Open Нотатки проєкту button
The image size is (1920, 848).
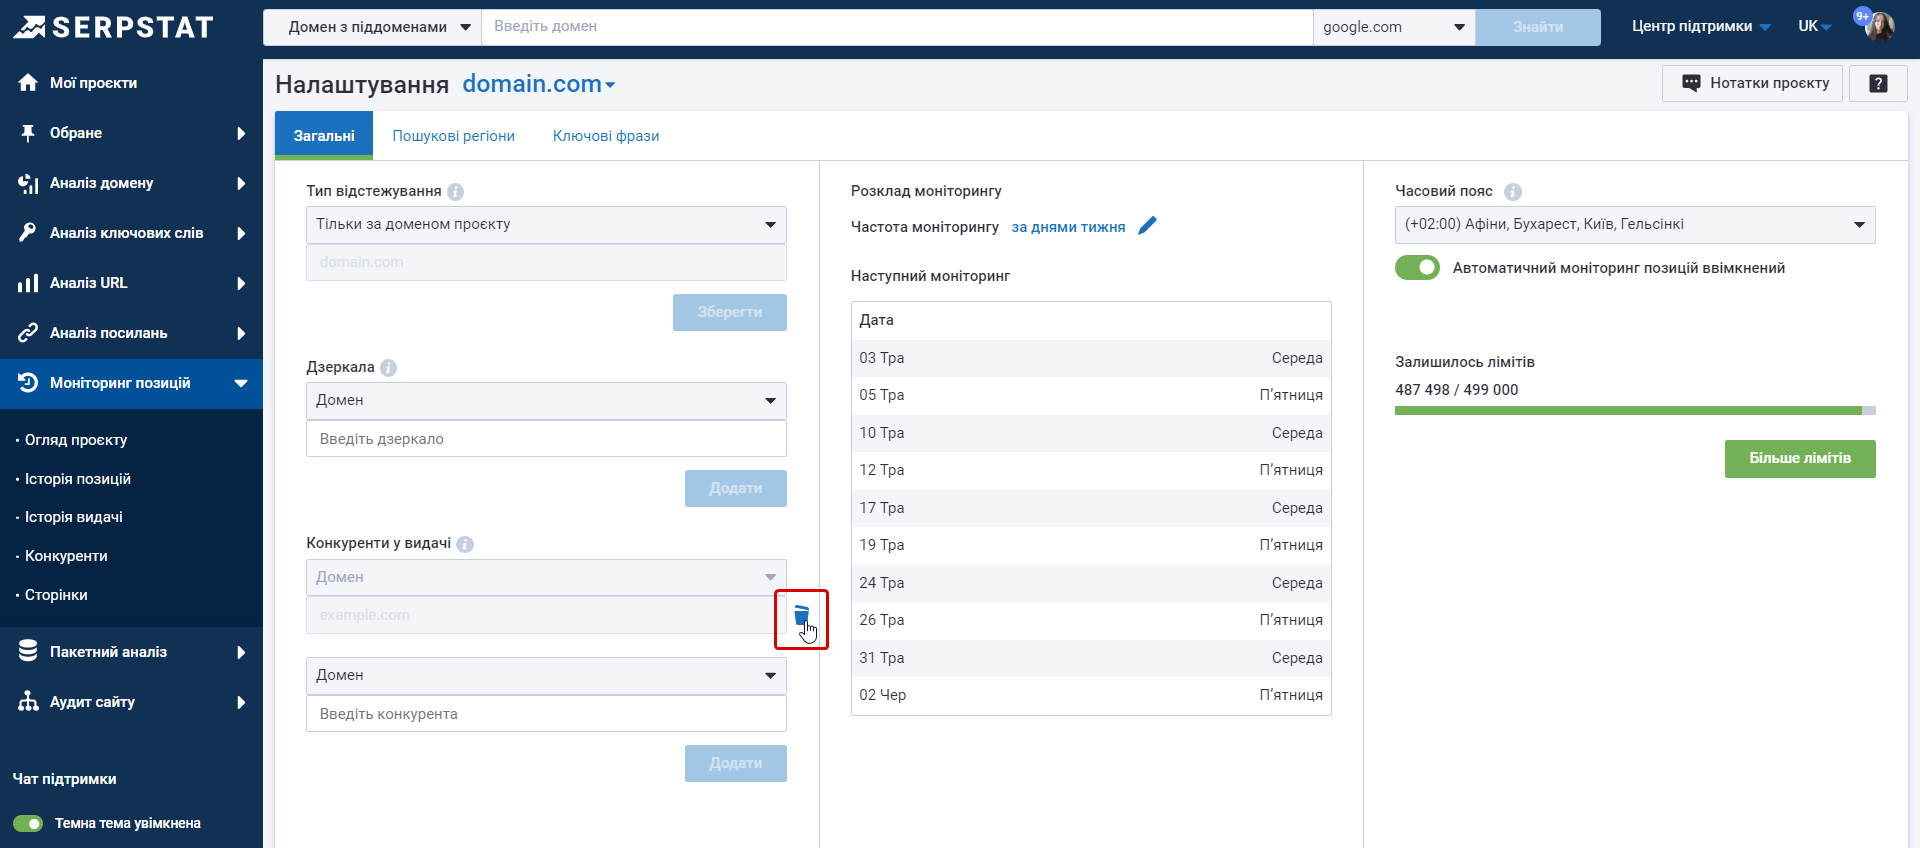[x=1755, y=84]
